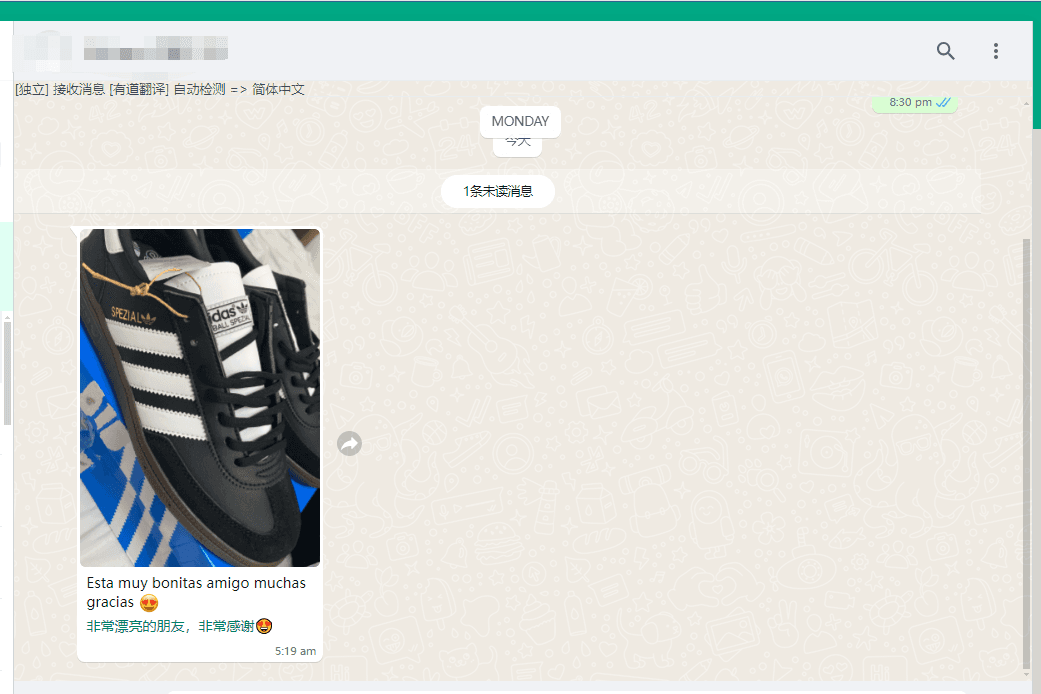
Task: Click the blurred contact profile avatar
Action: (x=46, y=48)
